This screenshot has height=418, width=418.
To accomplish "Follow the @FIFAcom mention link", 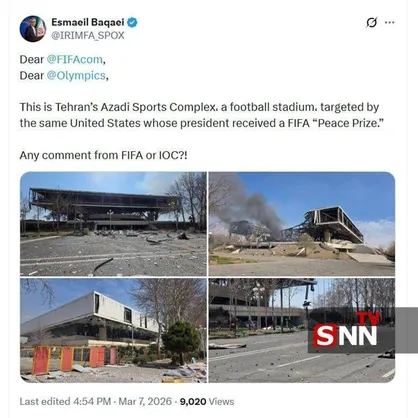I will 75,59.
